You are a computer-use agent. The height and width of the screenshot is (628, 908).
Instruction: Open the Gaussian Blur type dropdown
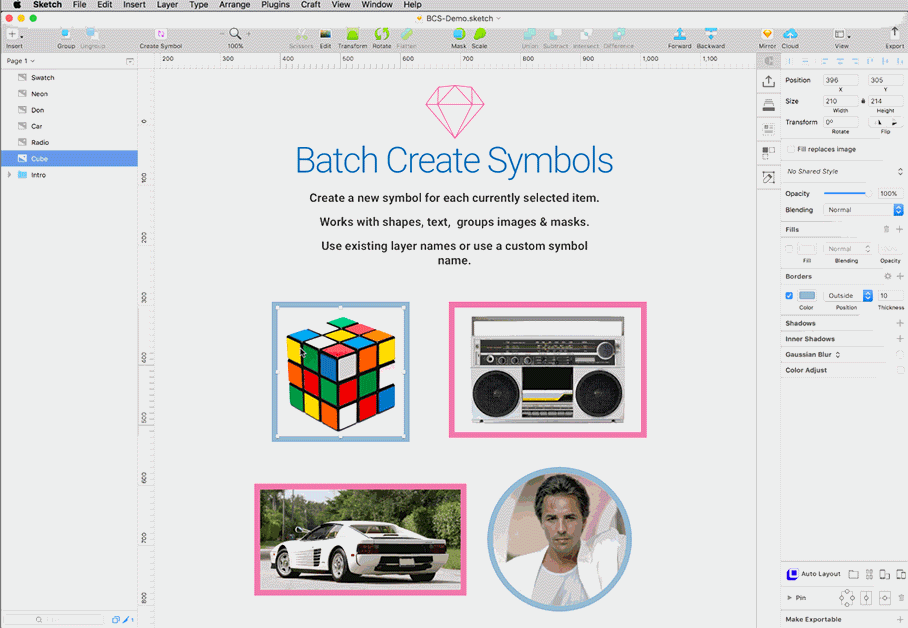[838, 354]
